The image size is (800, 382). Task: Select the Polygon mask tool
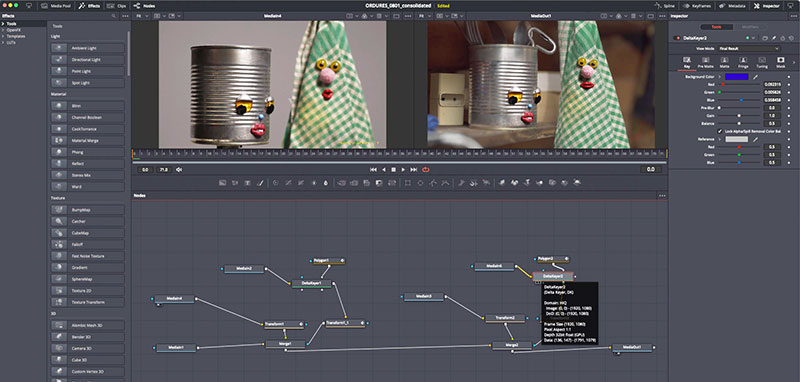pyautogui.click(x=433, y=183)
